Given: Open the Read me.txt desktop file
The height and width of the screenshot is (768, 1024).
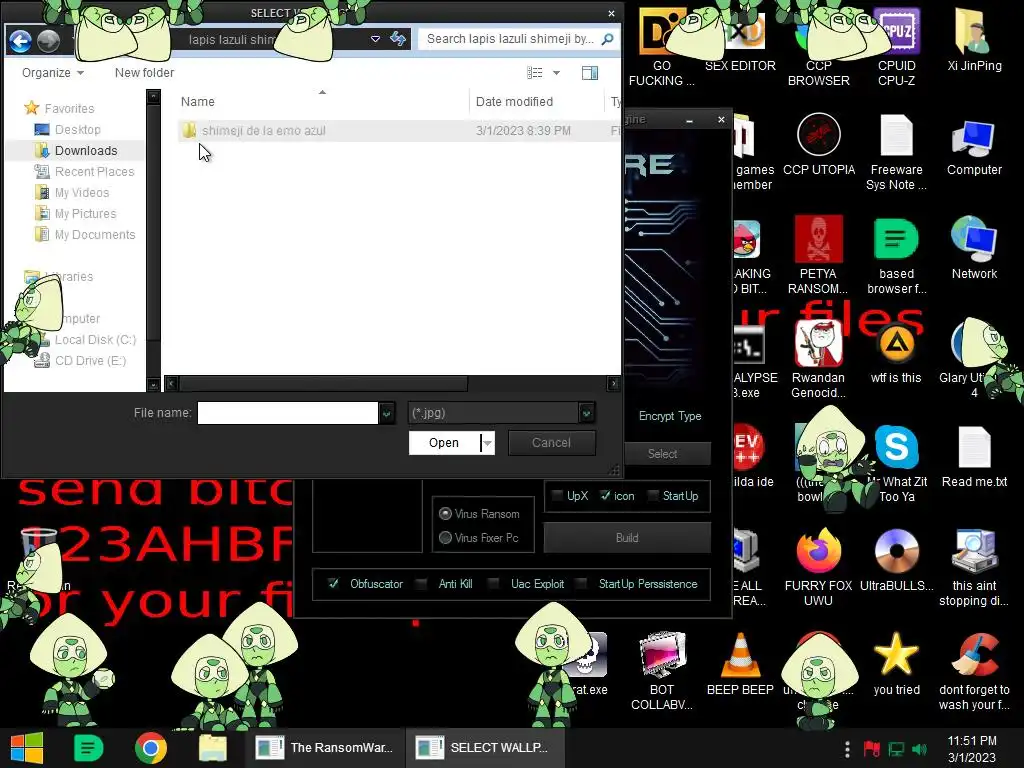Looking at the screenshot, I should click(974, 456).
